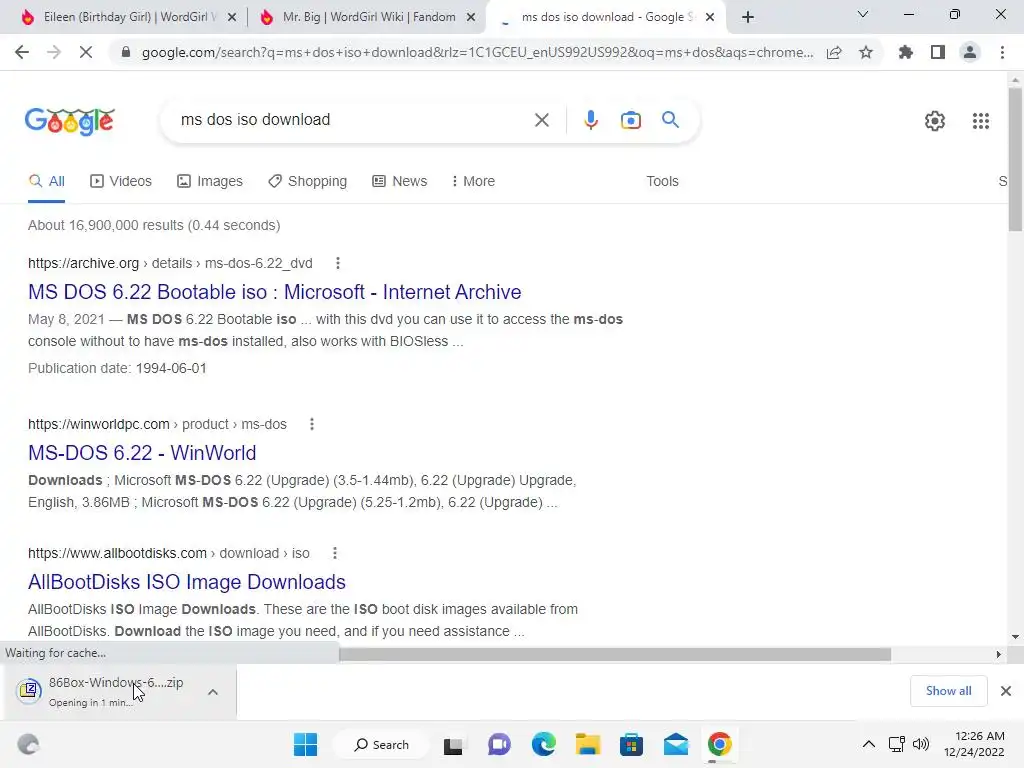Share this page via the share icon
This screenshot has height=768, width=1024.
[834, 52]
